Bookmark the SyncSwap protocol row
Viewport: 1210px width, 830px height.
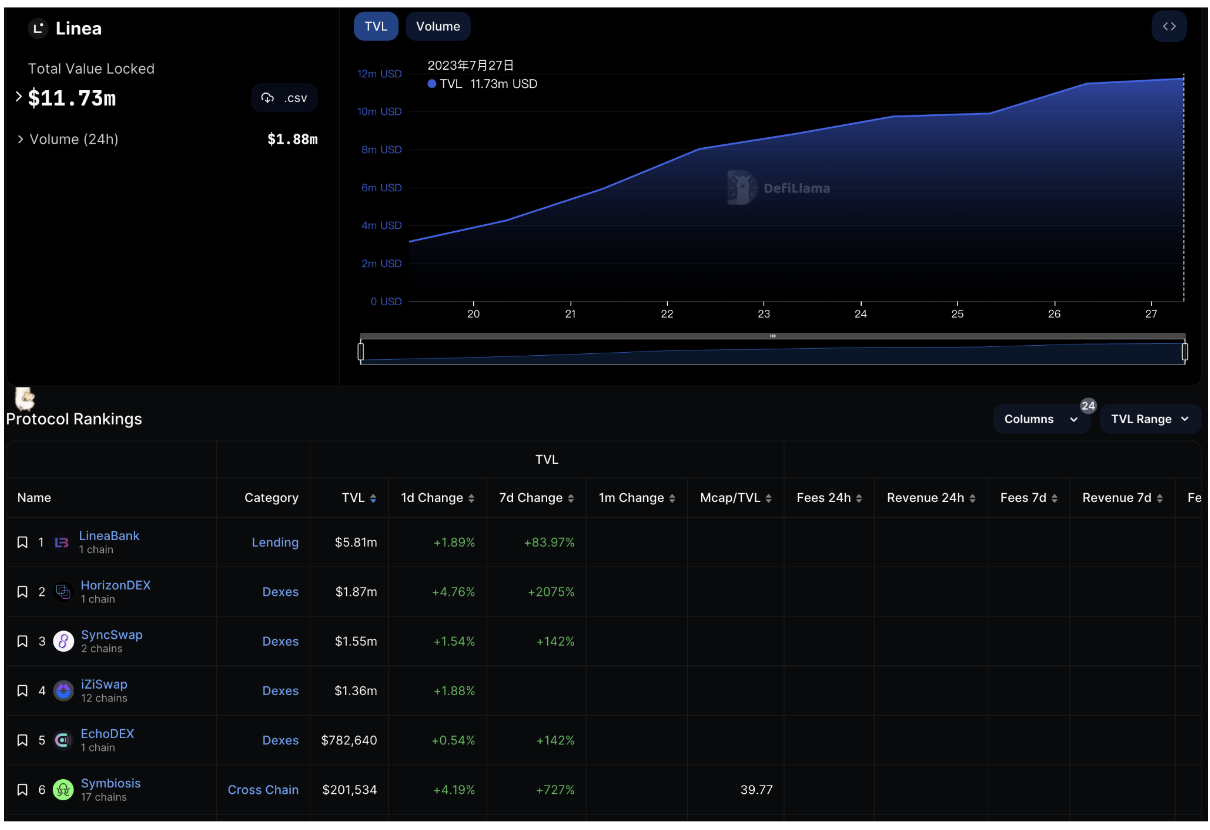[22, 641]
